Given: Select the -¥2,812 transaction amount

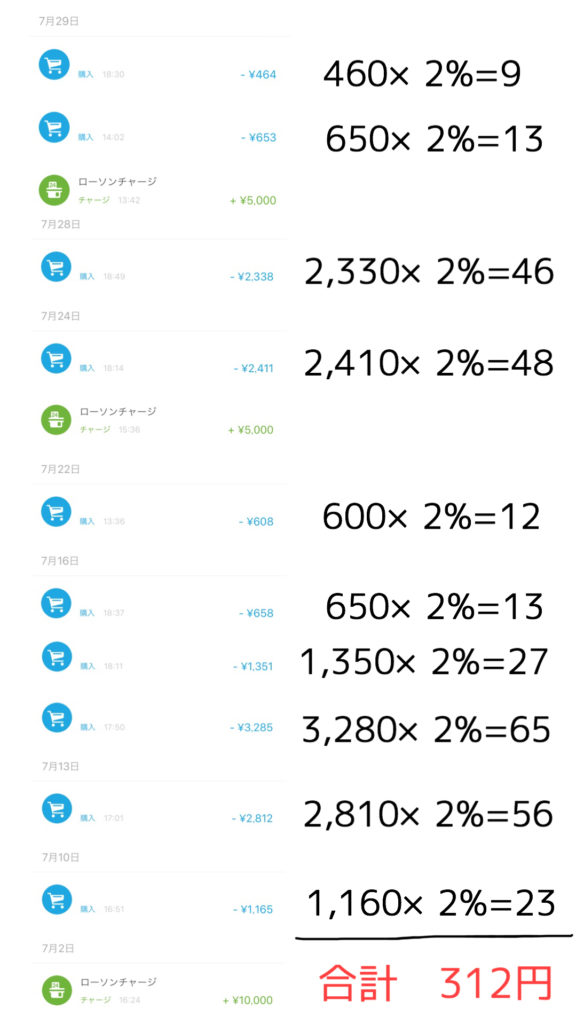Looking at the screenshot, I should click(x=253, y=818).
